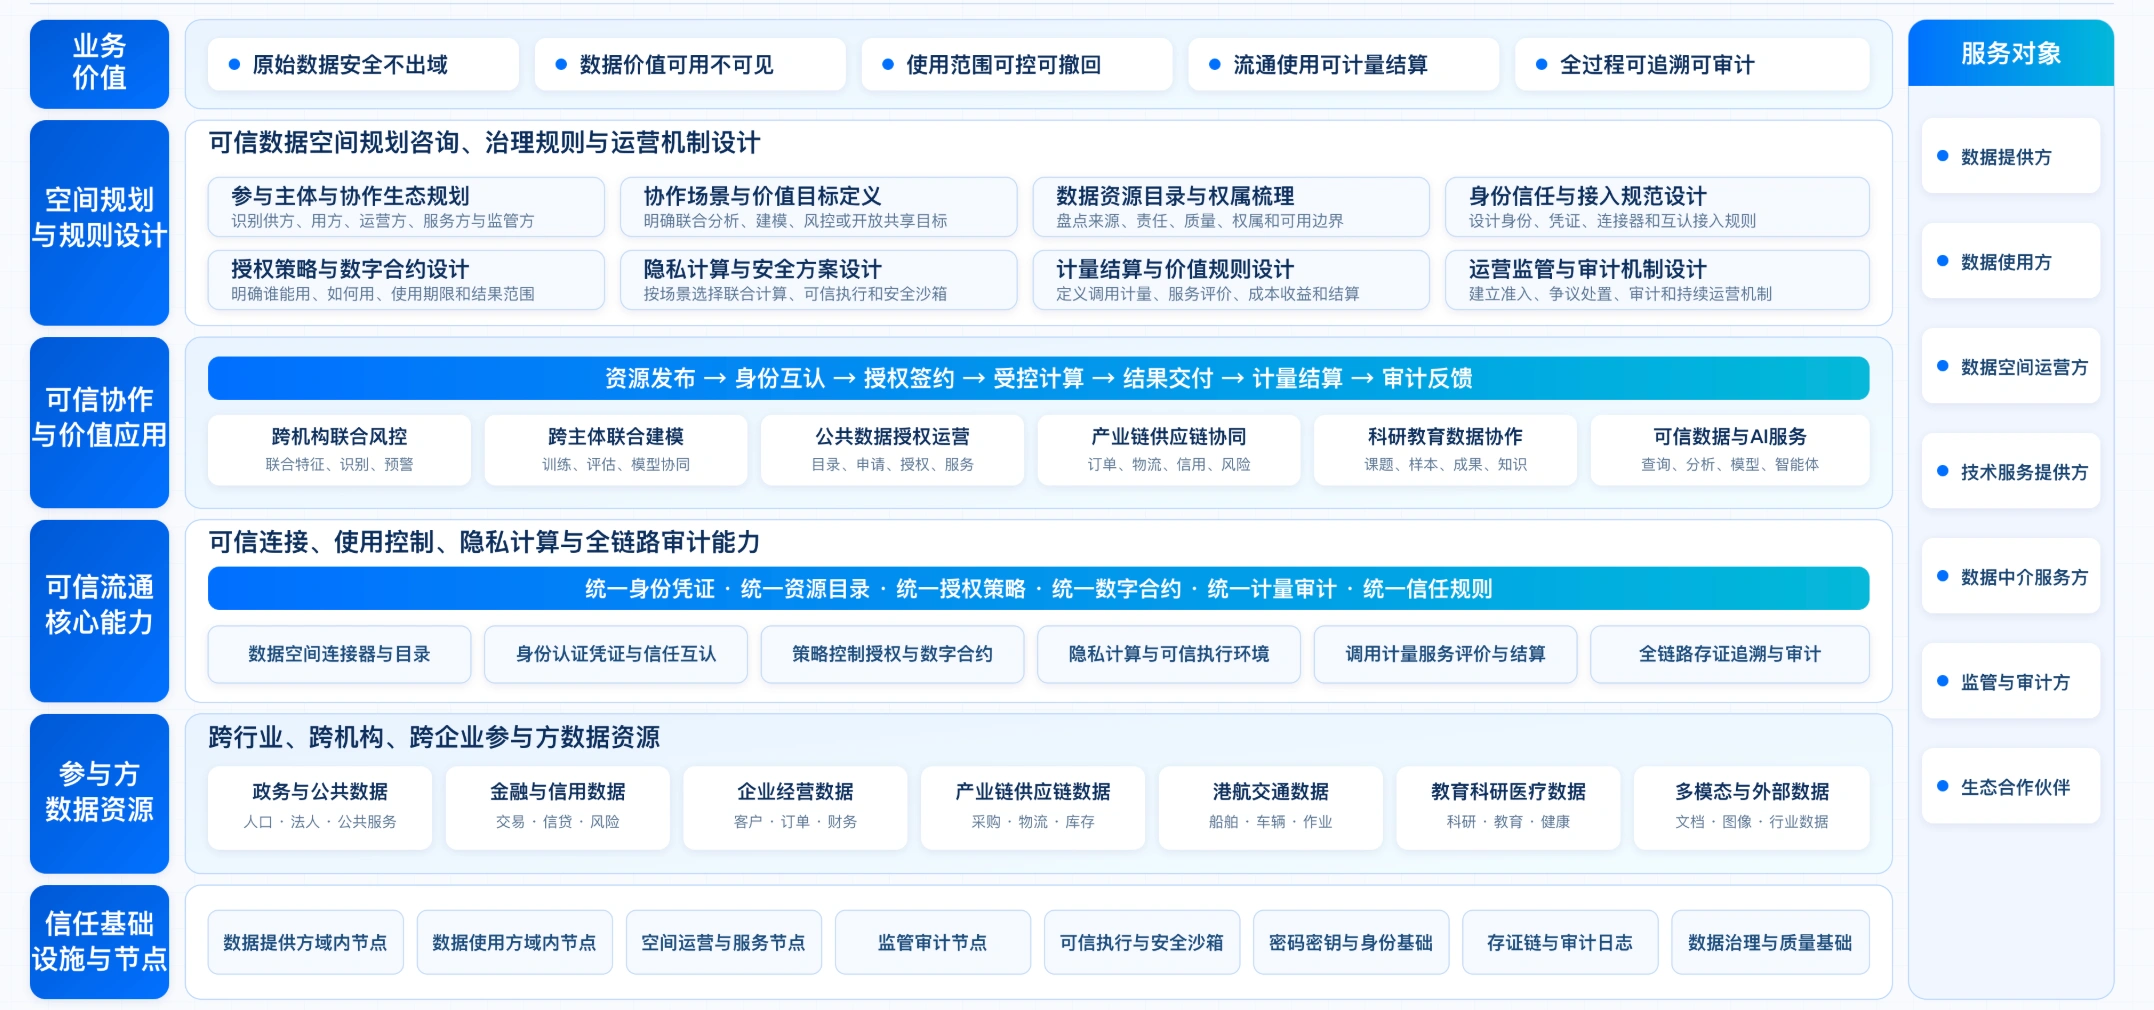Open the 参与主体与协作生态规划 card
This screenshot has width=2154, height=1010.
click(406, 207)
